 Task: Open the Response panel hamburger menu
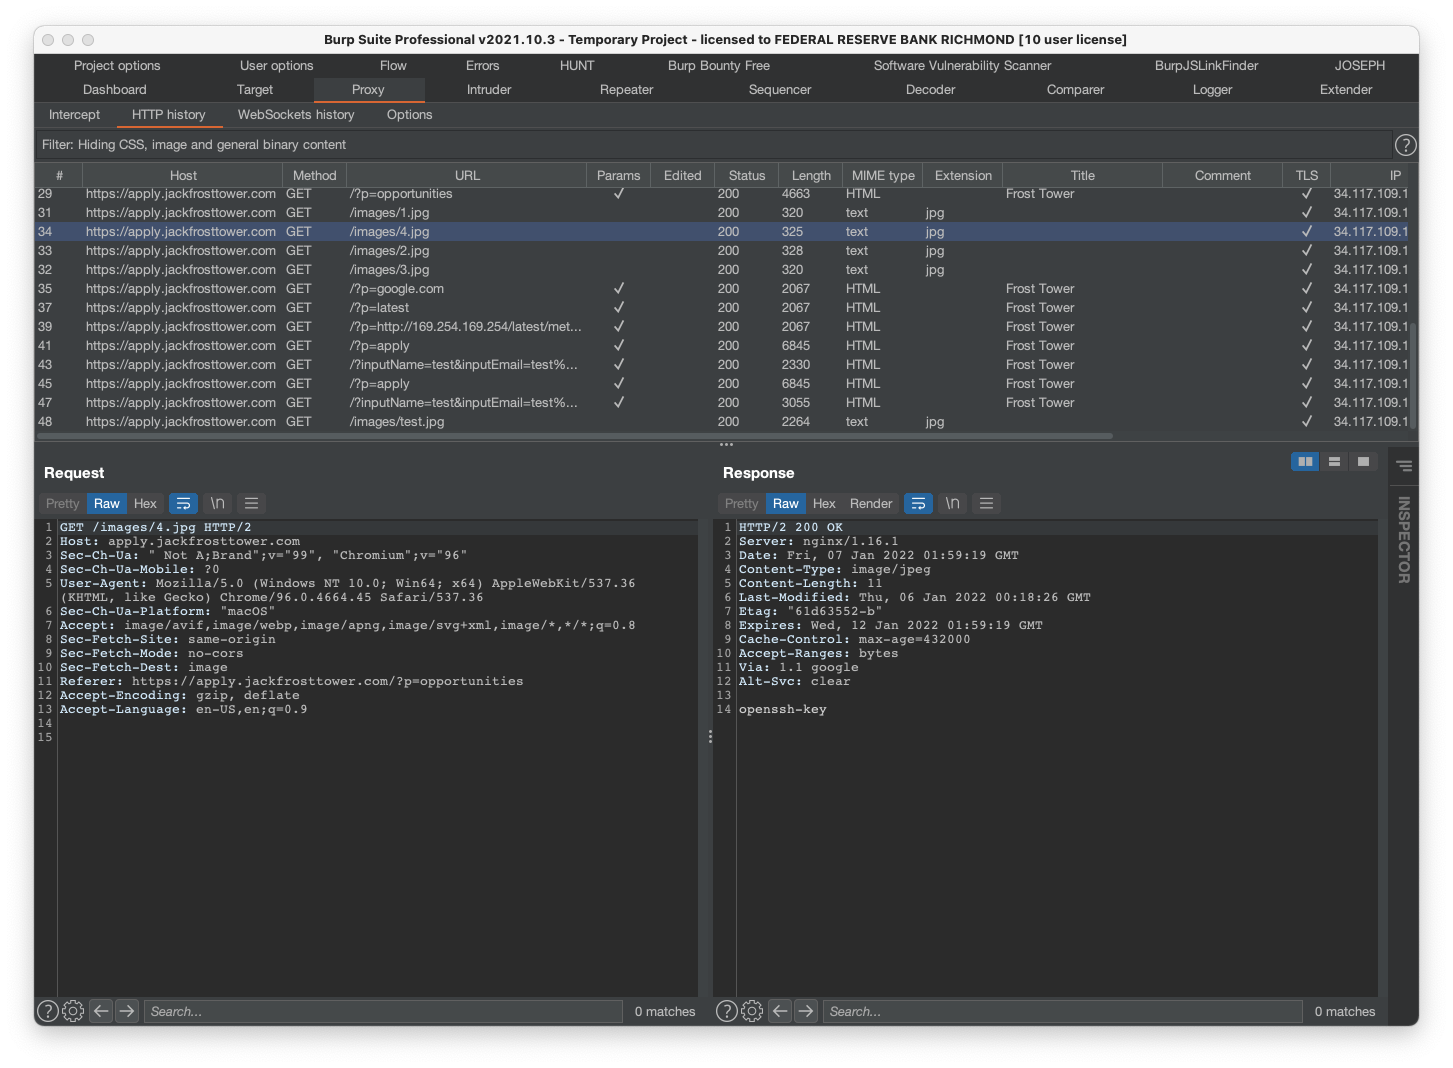tap(986, 504)
